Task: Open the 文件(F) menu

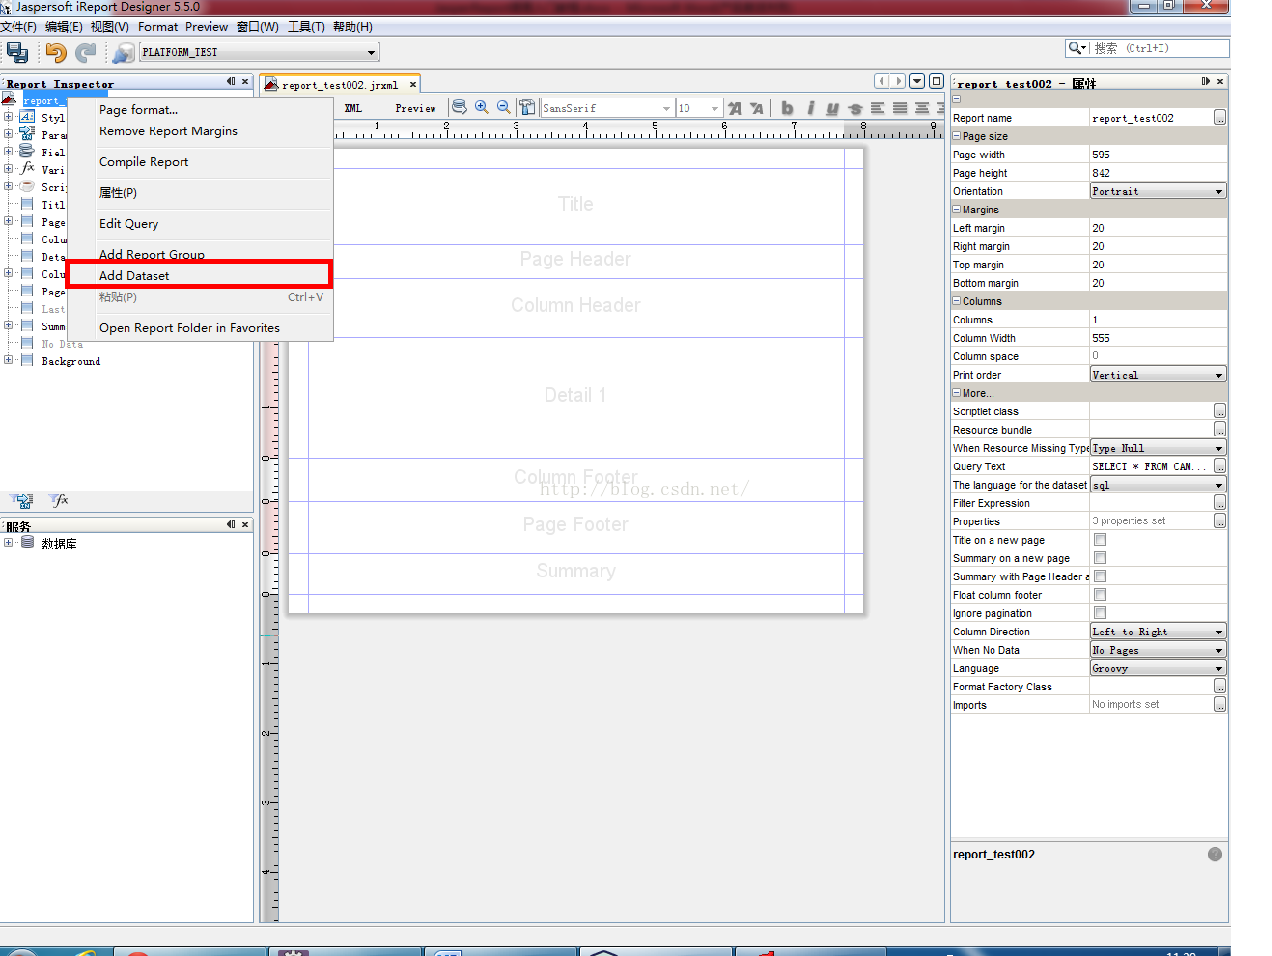Action: click(18, 27)
